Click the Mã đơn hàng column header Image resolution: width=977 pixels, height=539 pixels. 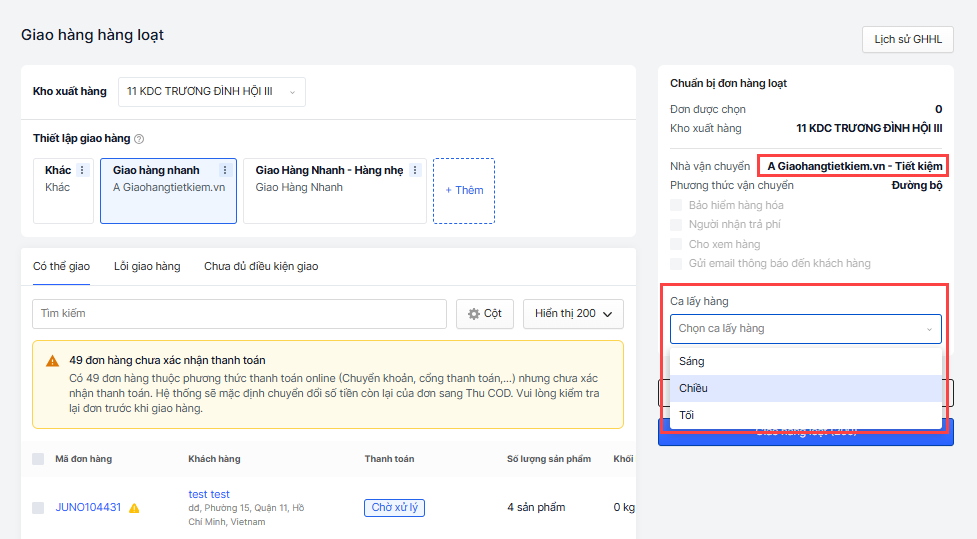[83, 459]
